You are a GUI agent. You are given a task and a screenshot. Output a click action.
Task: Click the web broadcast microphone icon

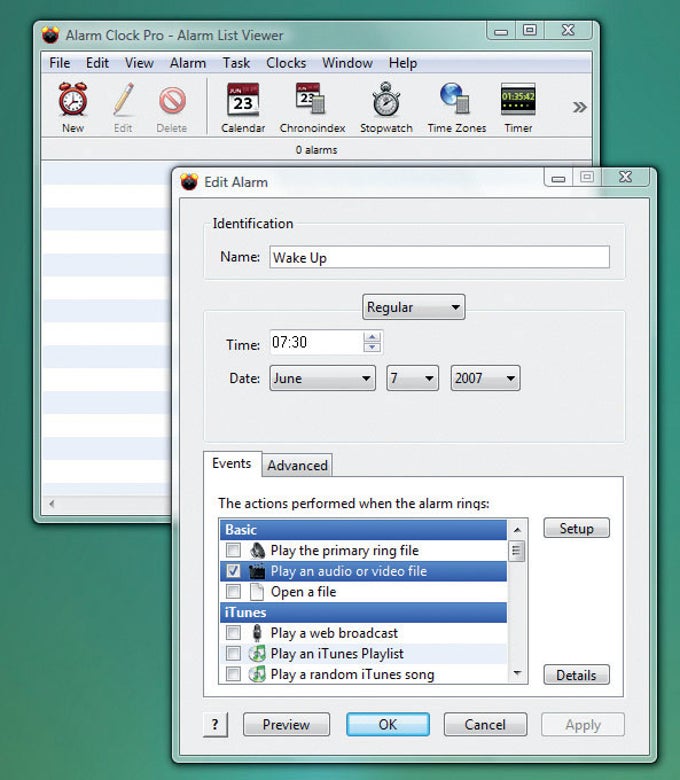click(257, 633)
